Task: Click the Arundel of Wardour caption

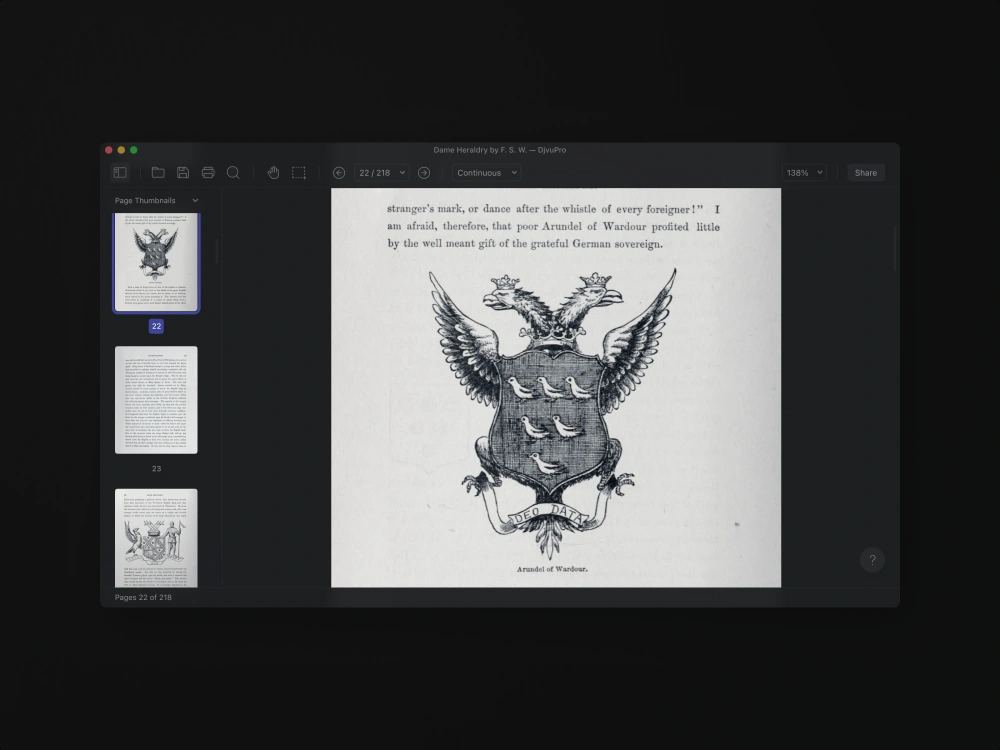Action: [x=552, y=569]
